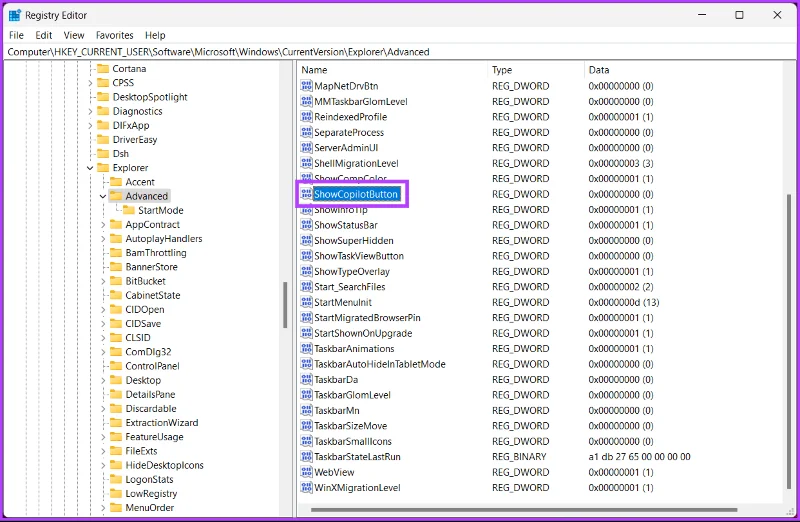Select the HideDesktopIcons key

point(164,465)
